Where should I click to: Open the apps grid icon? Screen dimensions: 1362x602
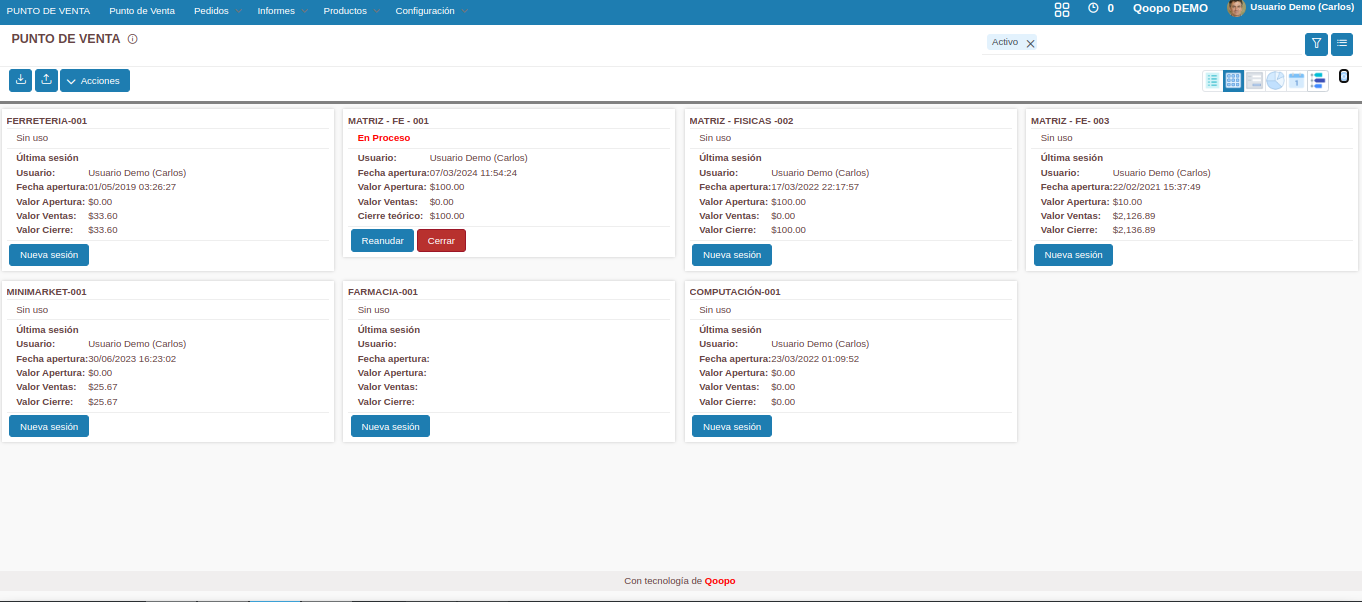point(1062,9)
